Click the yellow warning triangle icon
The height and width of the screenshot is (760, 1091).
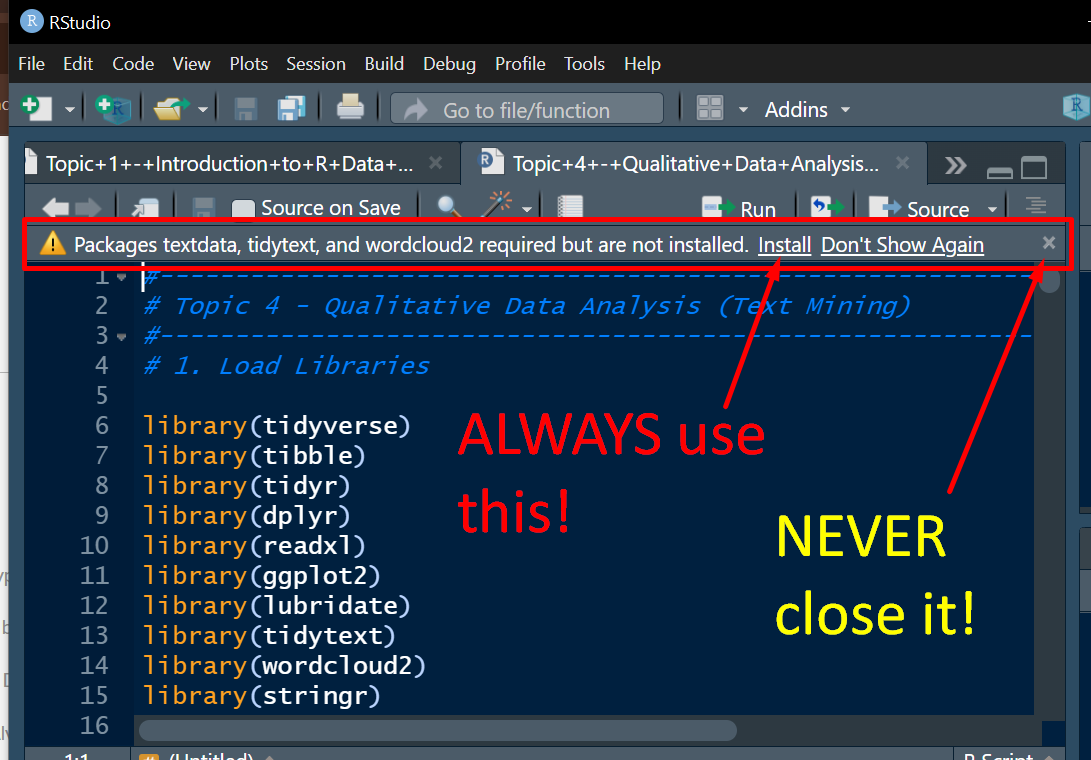52,244
